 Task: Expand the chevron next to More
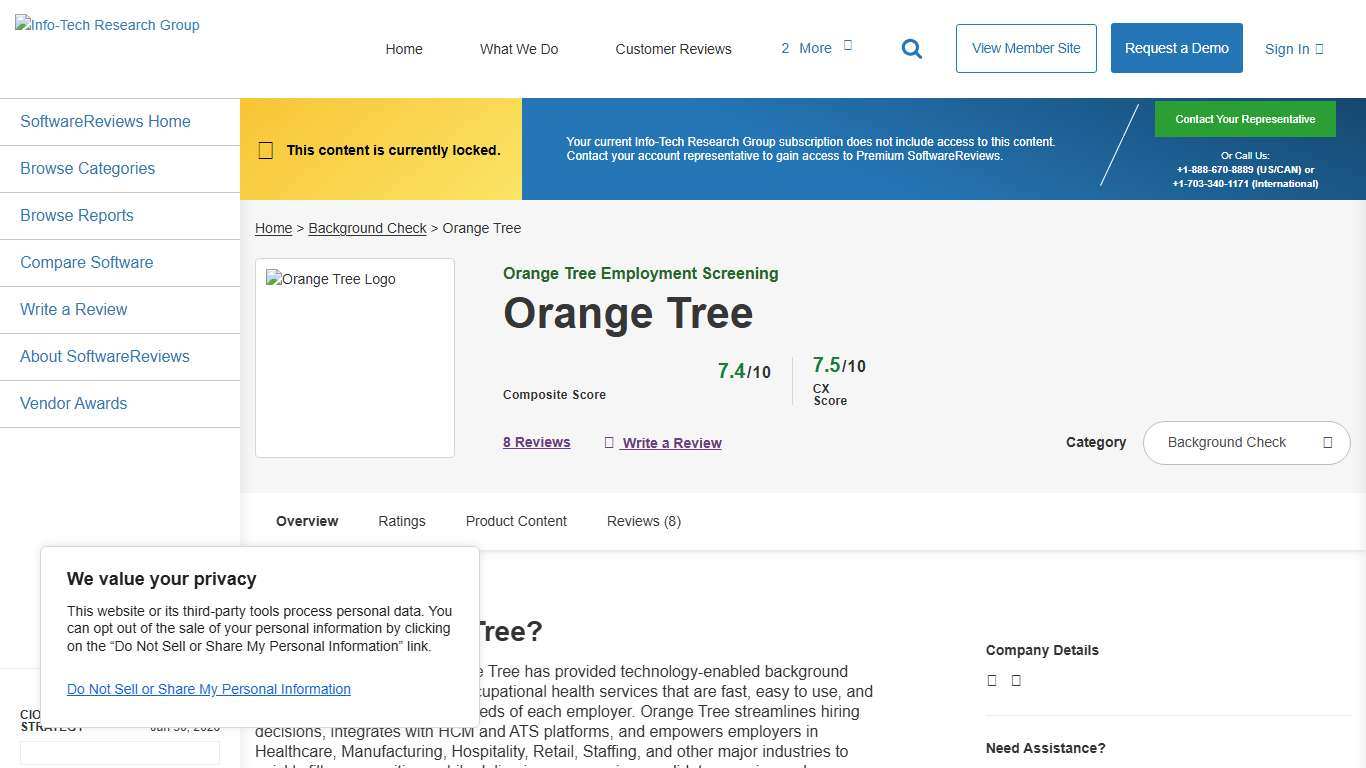pyautogui.click(x=846, y=44)
